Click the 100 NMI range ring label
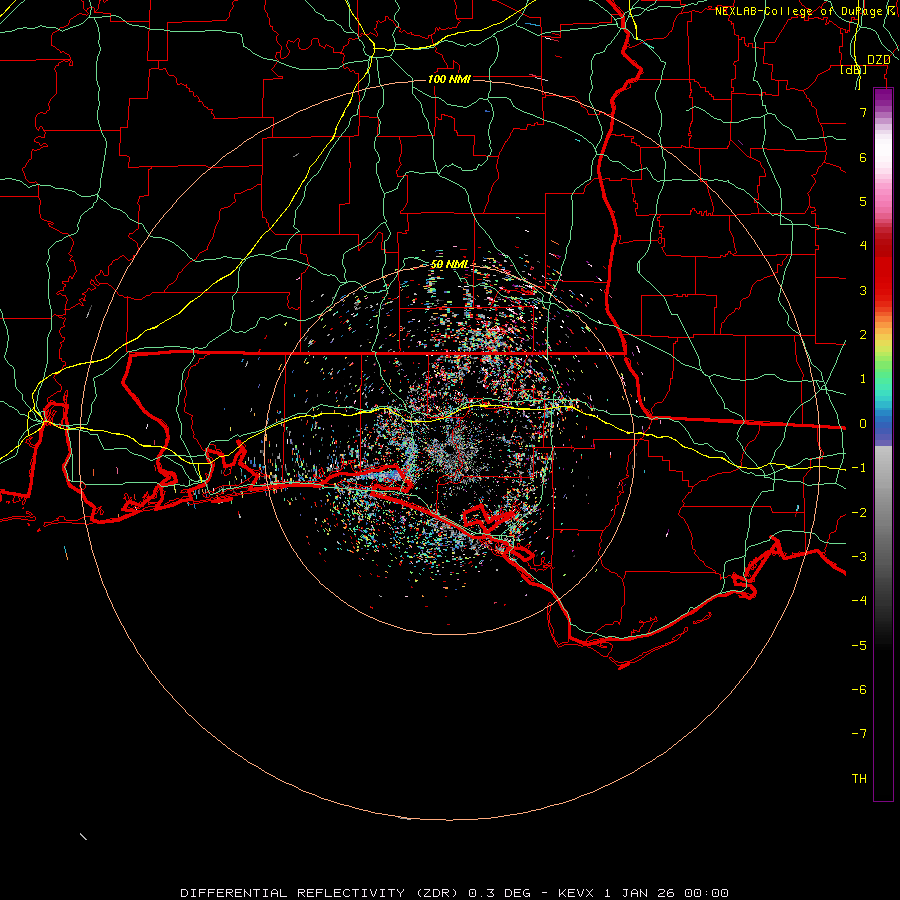Viewport: 900px width, 900px height. pyautogui.click(x=449, y=79)
